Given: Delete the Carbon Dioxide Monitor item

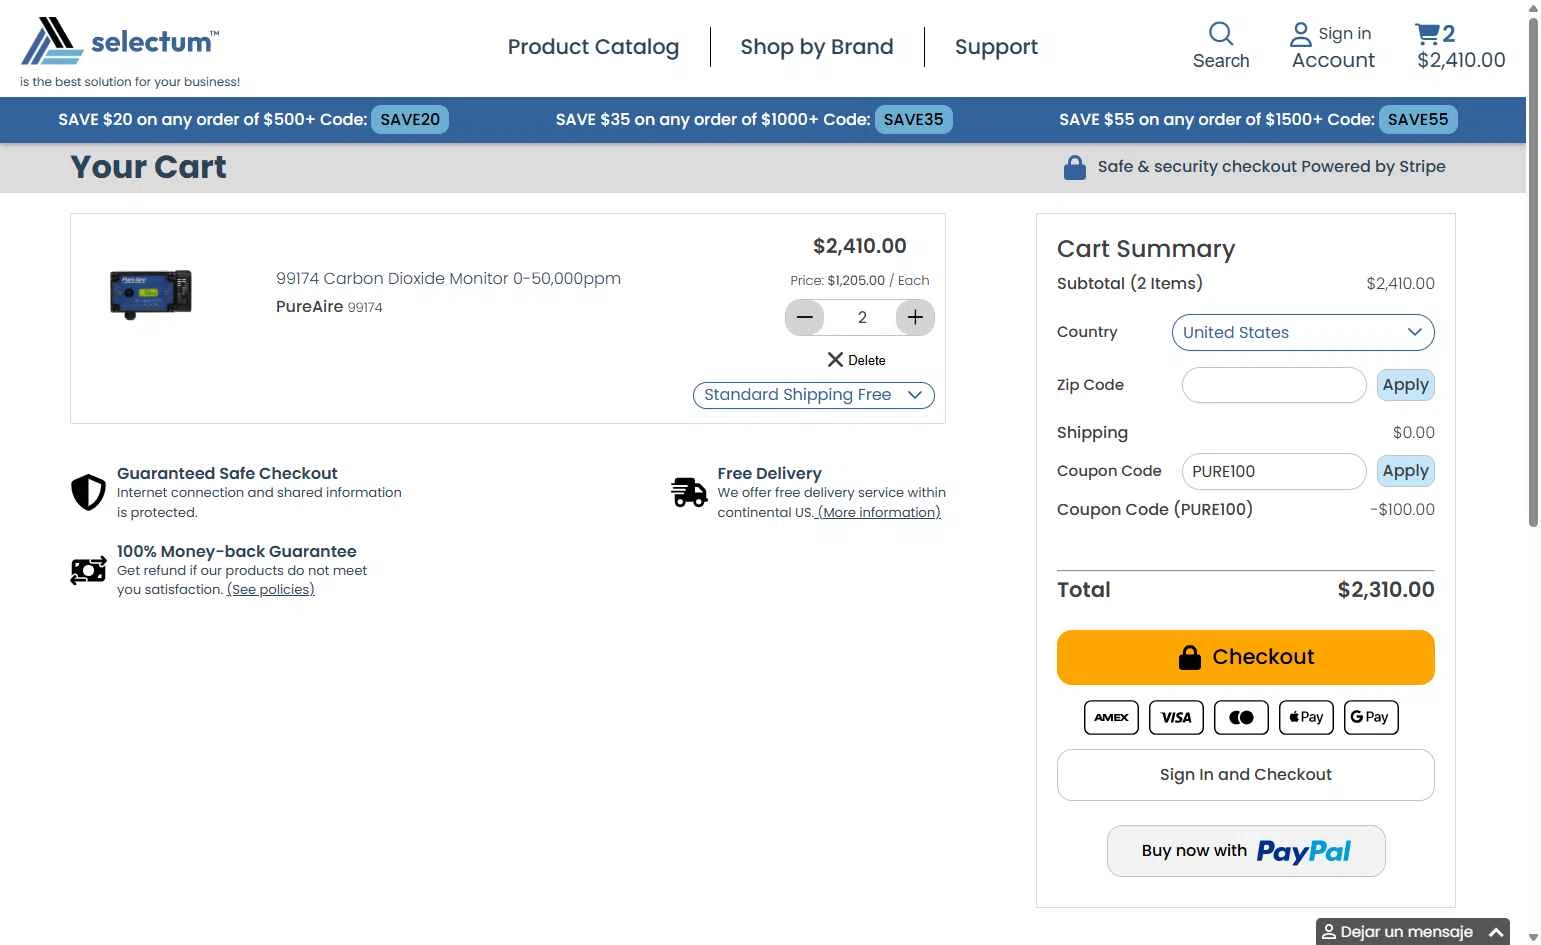Looking at the screenshot, I should (x=856, y=360).
